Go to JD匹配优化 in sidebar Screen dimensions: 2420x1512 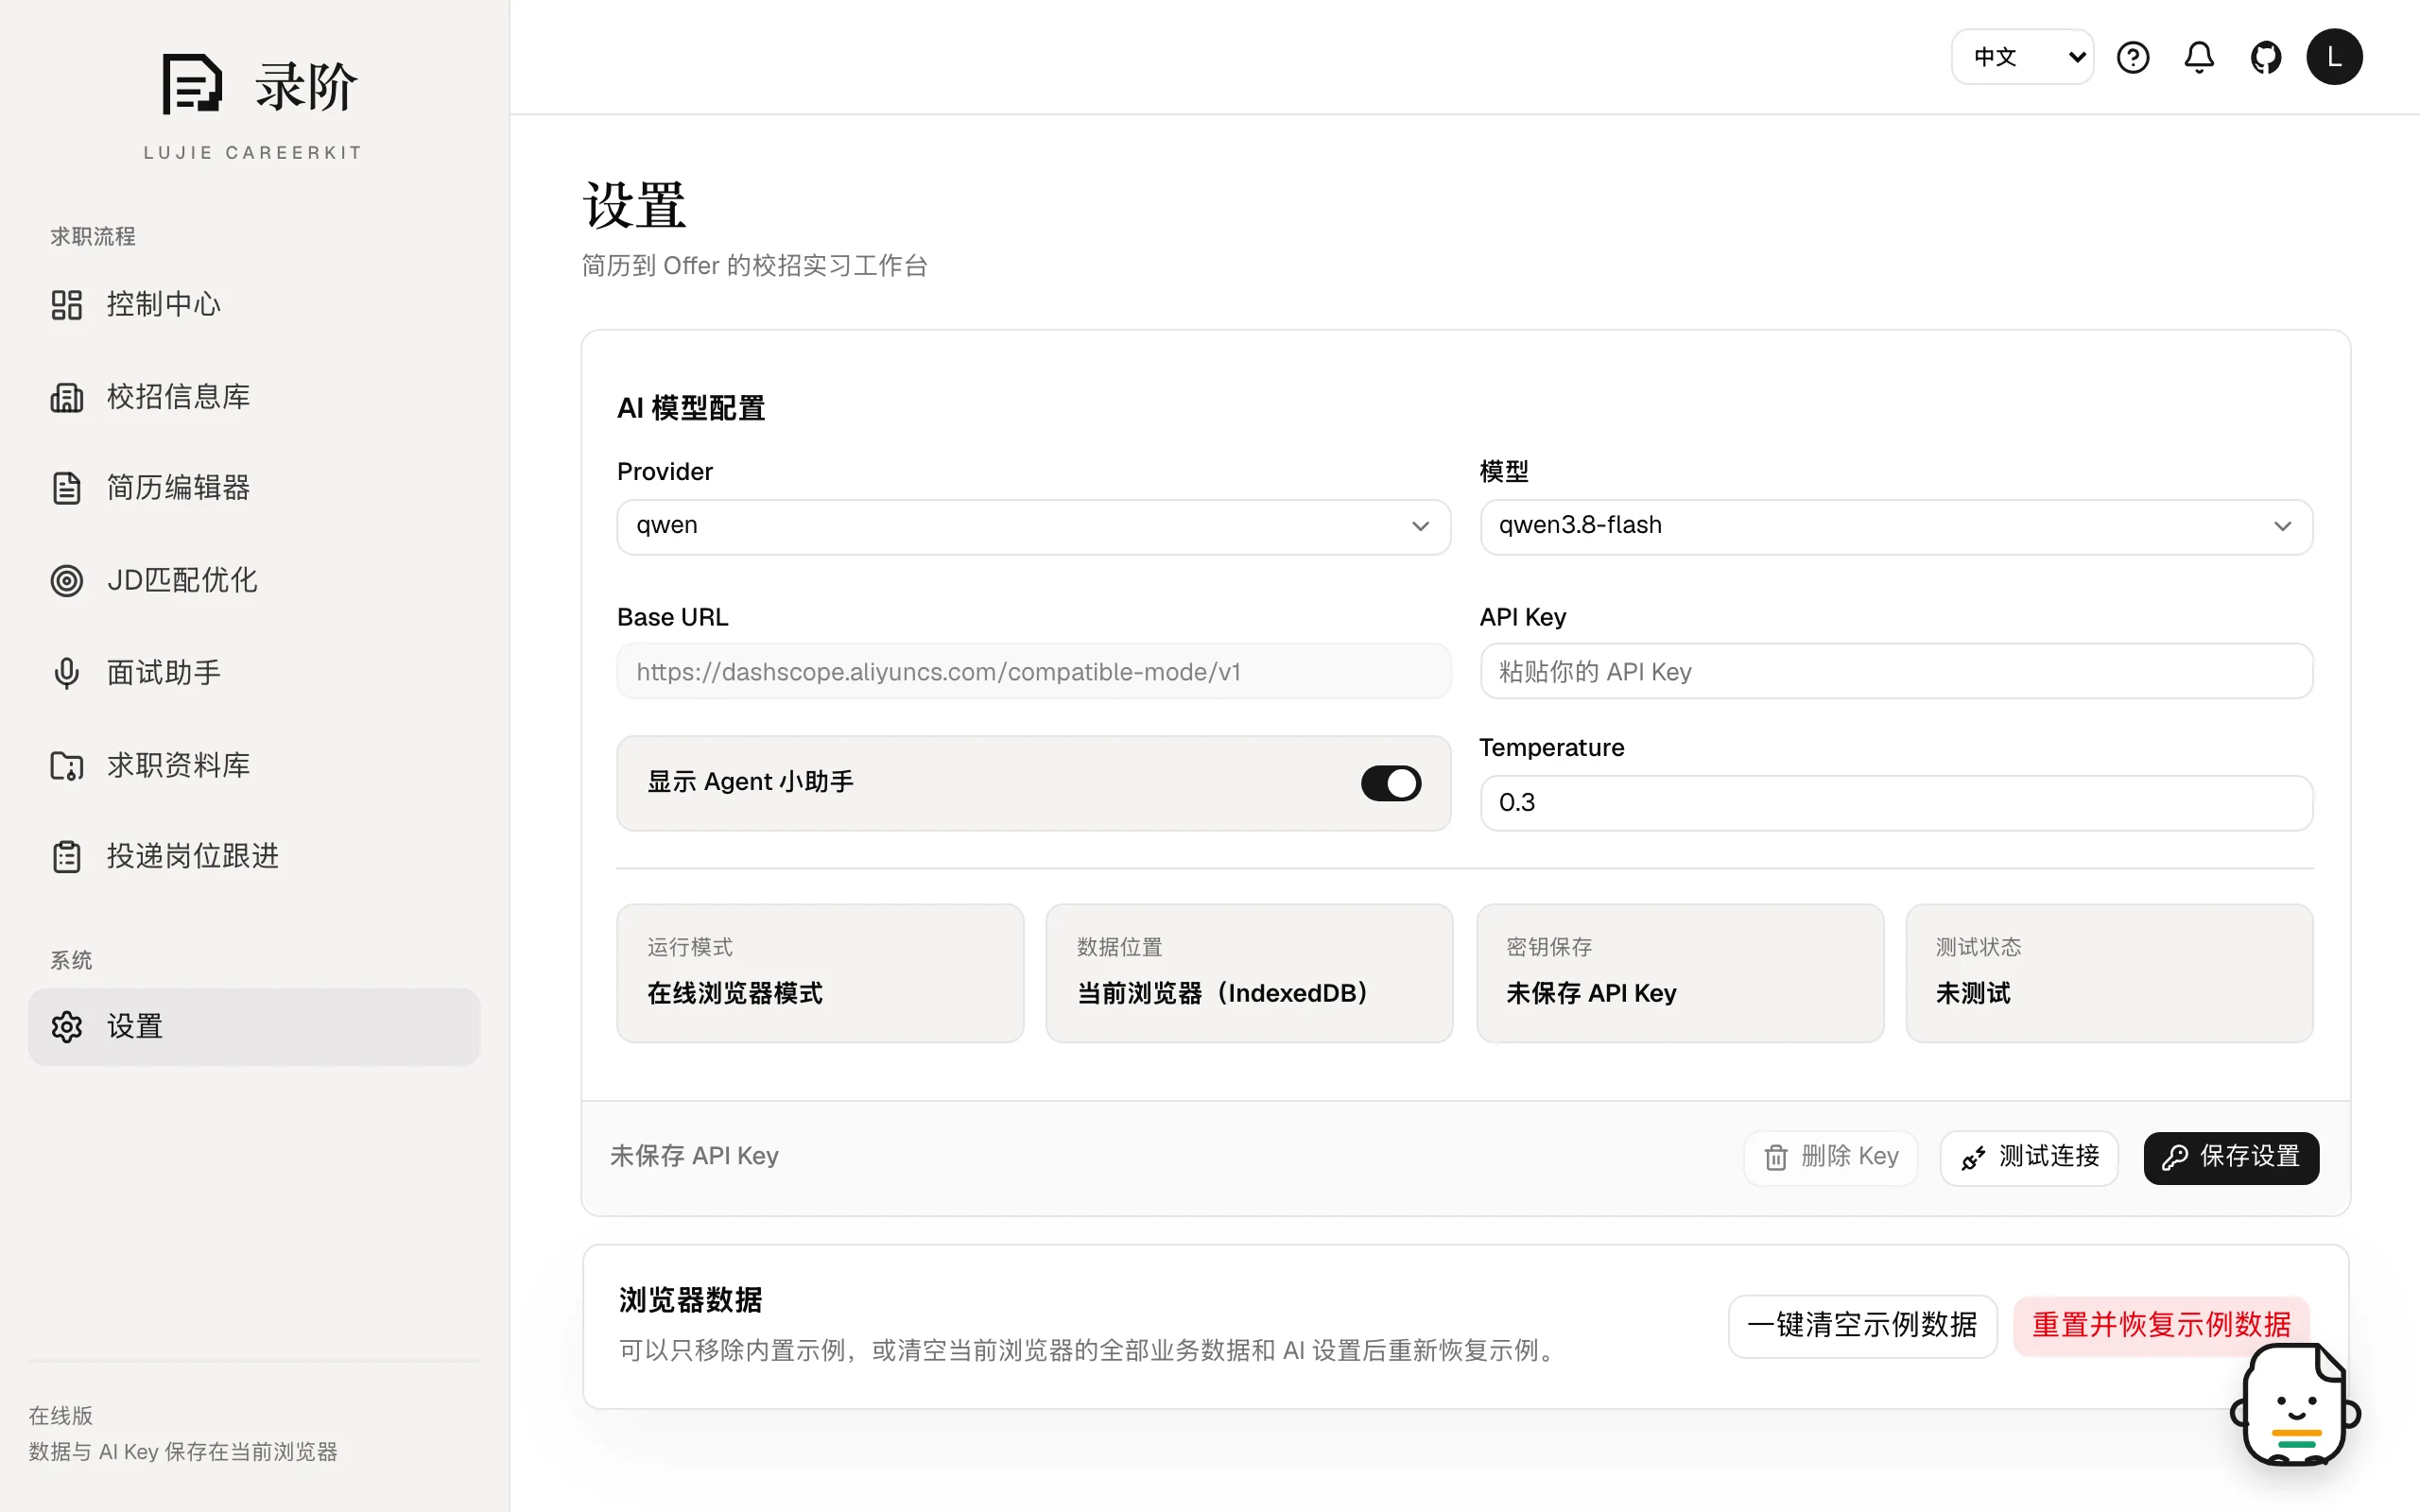254,580
